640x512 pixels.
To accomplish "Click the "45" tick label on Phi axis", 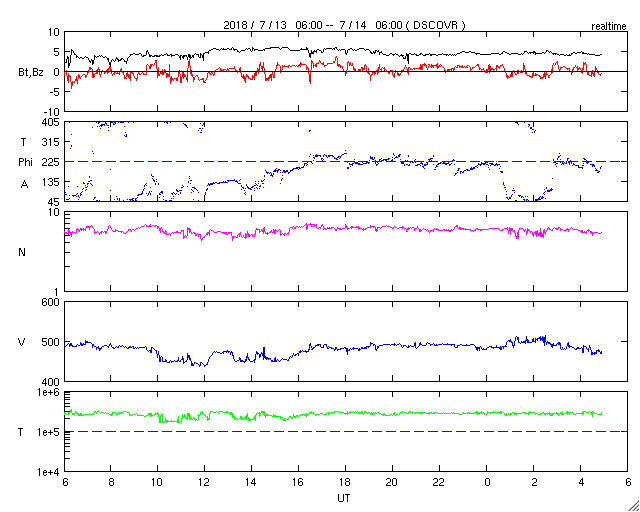I will 55,202.
